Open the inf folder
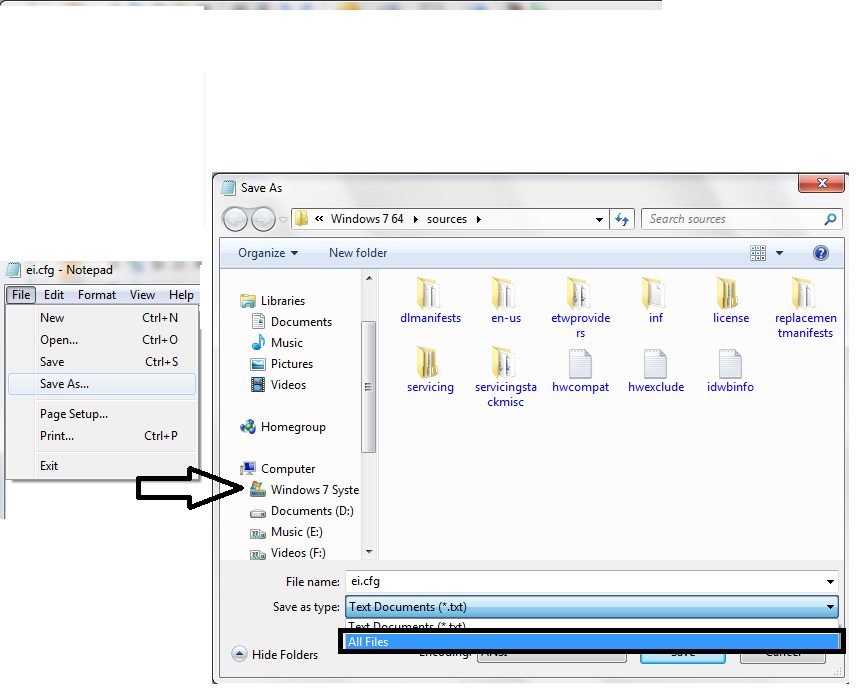 pos(655,301)
